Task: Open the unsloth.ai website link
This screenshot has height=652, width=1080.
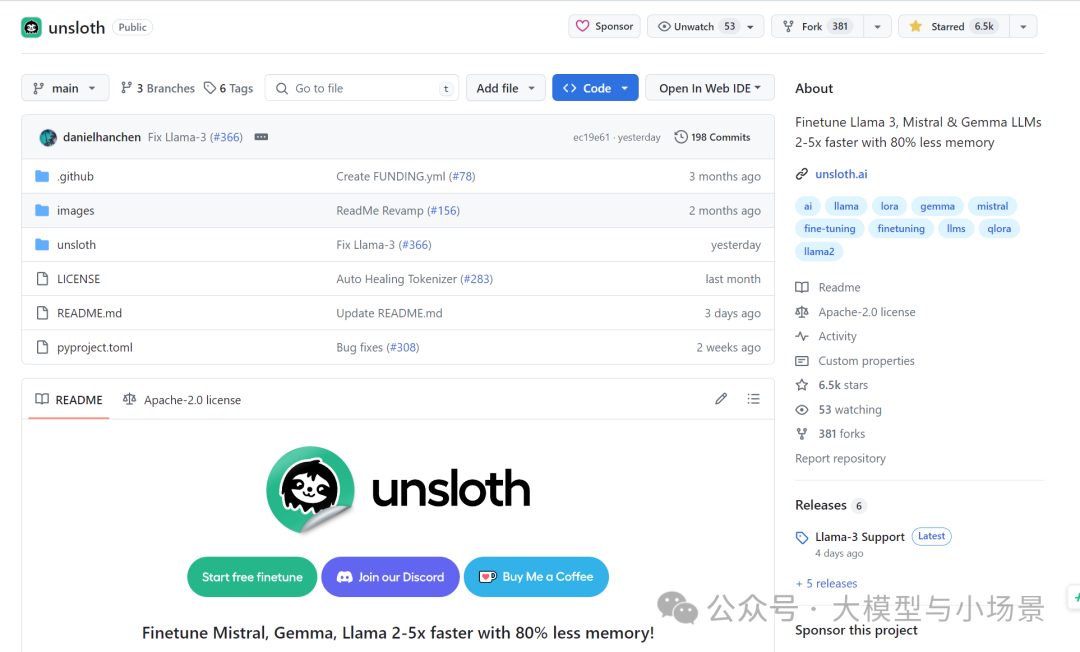Action: 841,174
